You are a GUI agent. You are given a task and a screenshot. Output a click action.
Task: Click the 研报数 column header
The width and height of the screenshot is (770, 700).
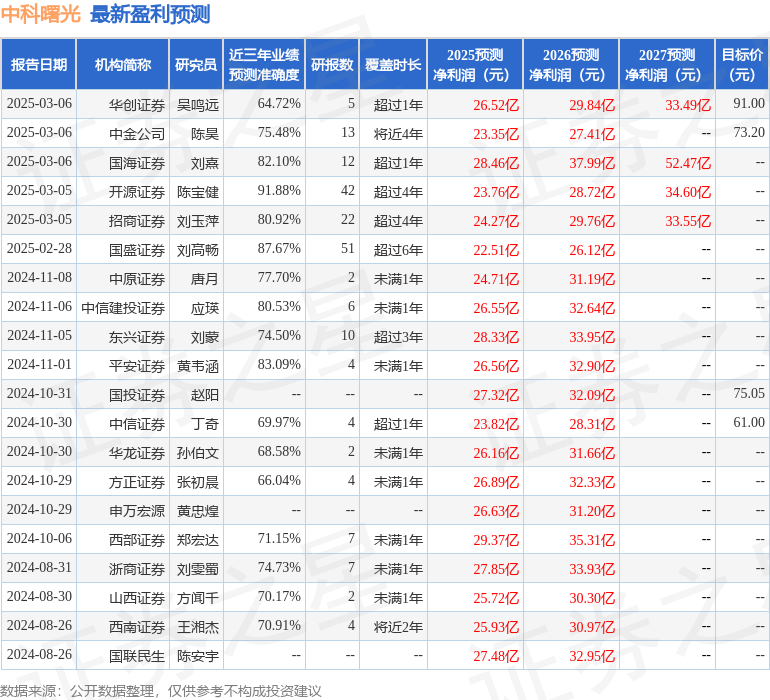click(332, 64)
